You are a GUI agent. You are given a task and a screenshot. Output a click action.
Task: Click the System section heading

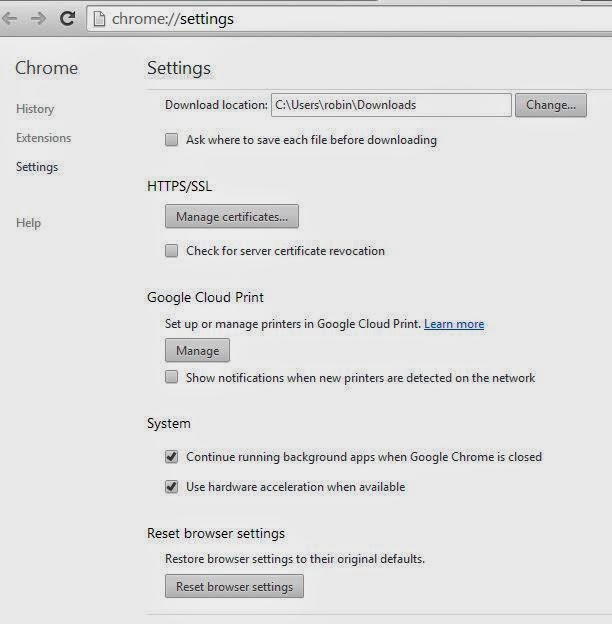[169, 423]
